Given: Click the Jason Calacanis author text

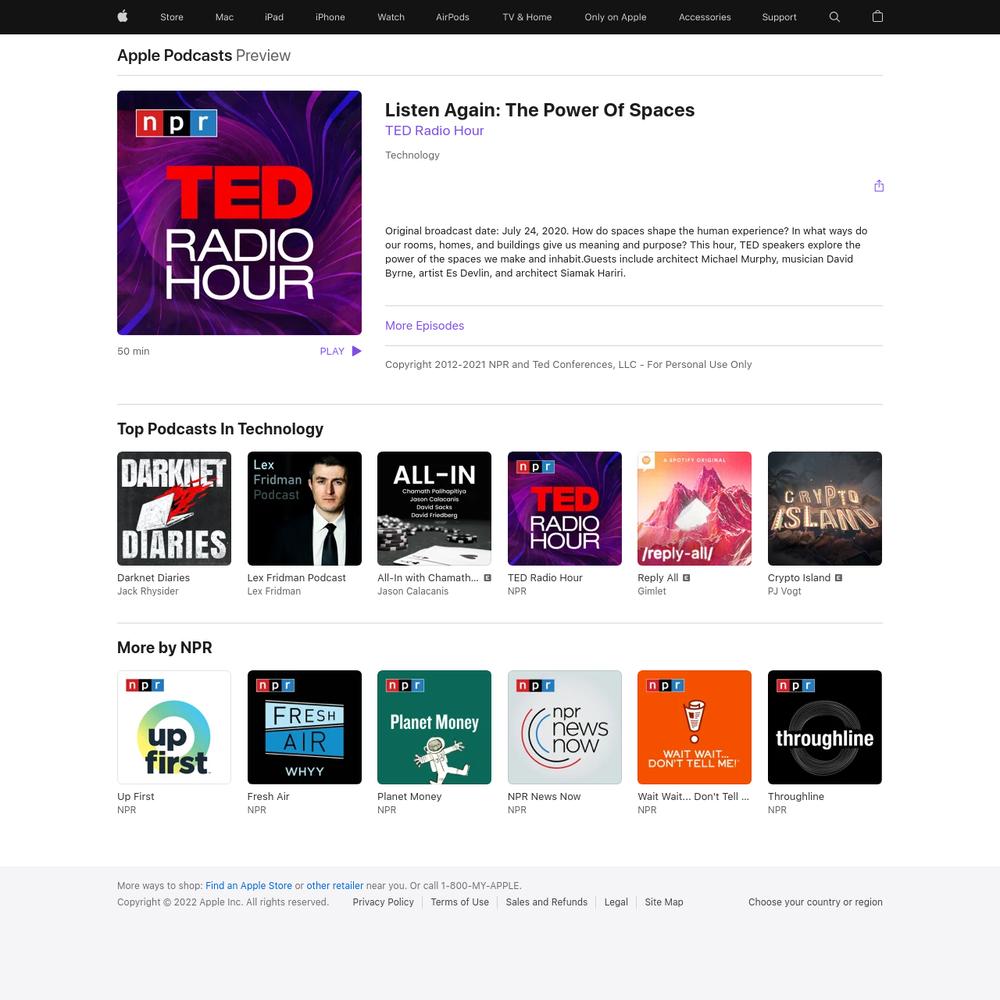Looking at the screenshot, I should pyautogui.click(x=413, y=591).
